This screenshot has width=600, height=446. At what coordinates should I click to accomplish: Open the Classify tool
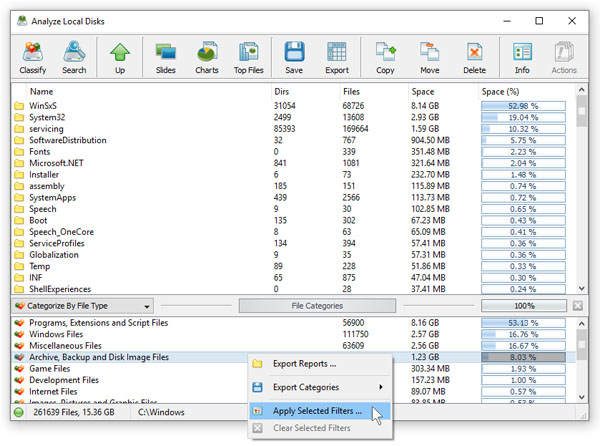click(33, 58)
